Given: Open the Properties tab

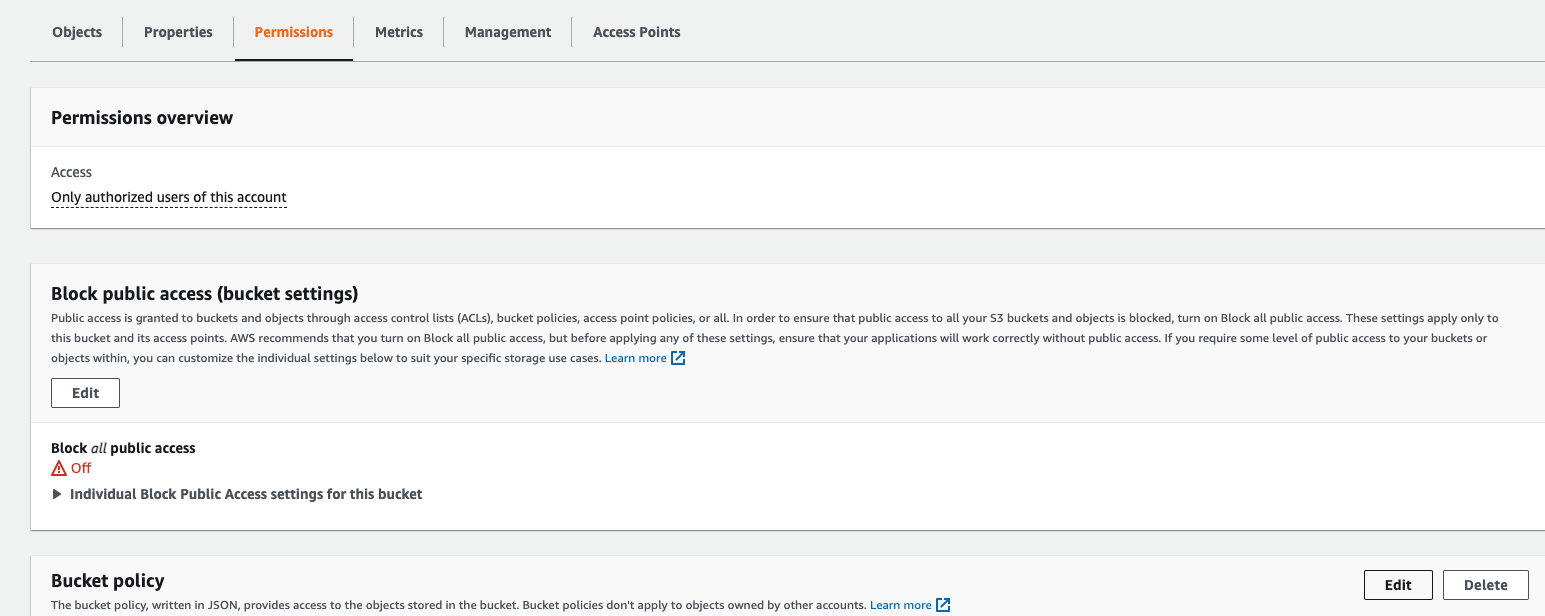Looking at the screenshot, I should point(177,31).
